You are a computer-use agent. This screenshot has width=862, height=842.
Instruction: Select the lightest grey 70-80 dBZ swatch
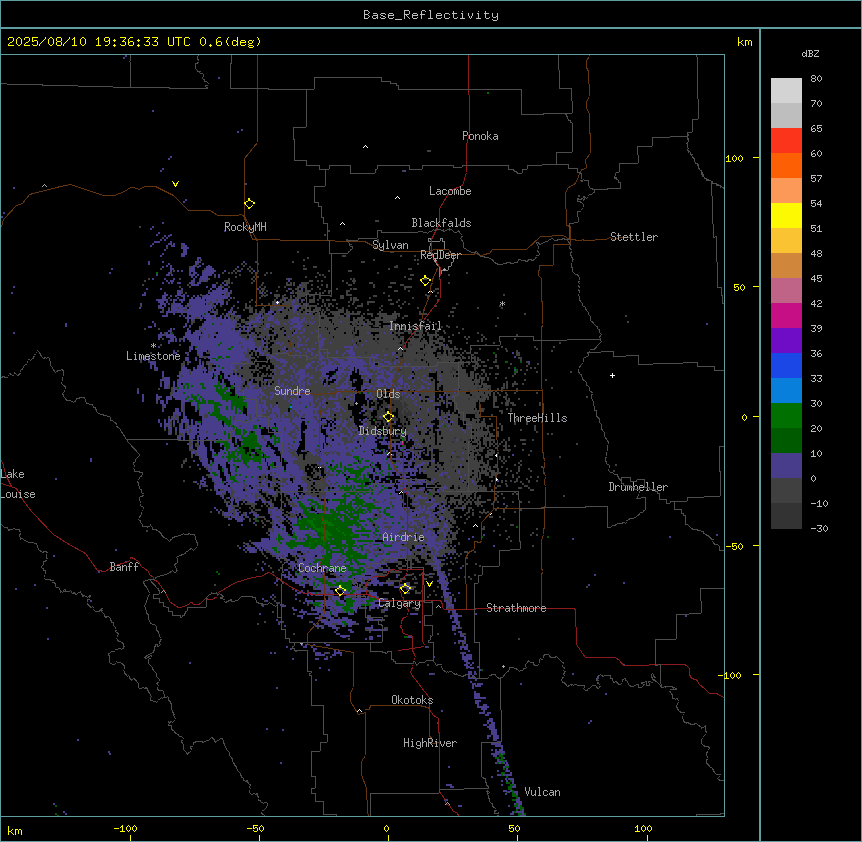(786, 91)
